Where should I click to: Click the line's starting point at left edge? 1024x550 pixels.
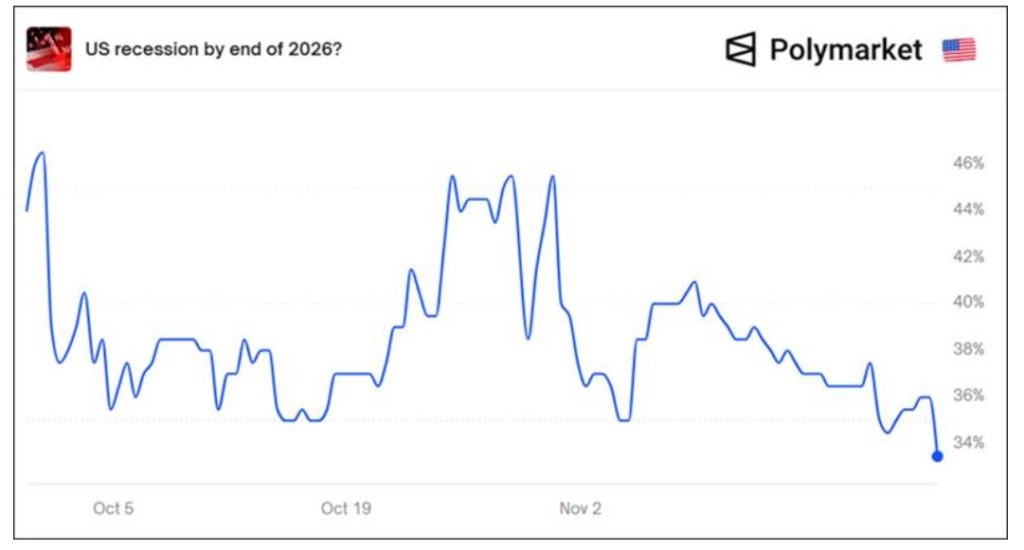click(27, 210)
